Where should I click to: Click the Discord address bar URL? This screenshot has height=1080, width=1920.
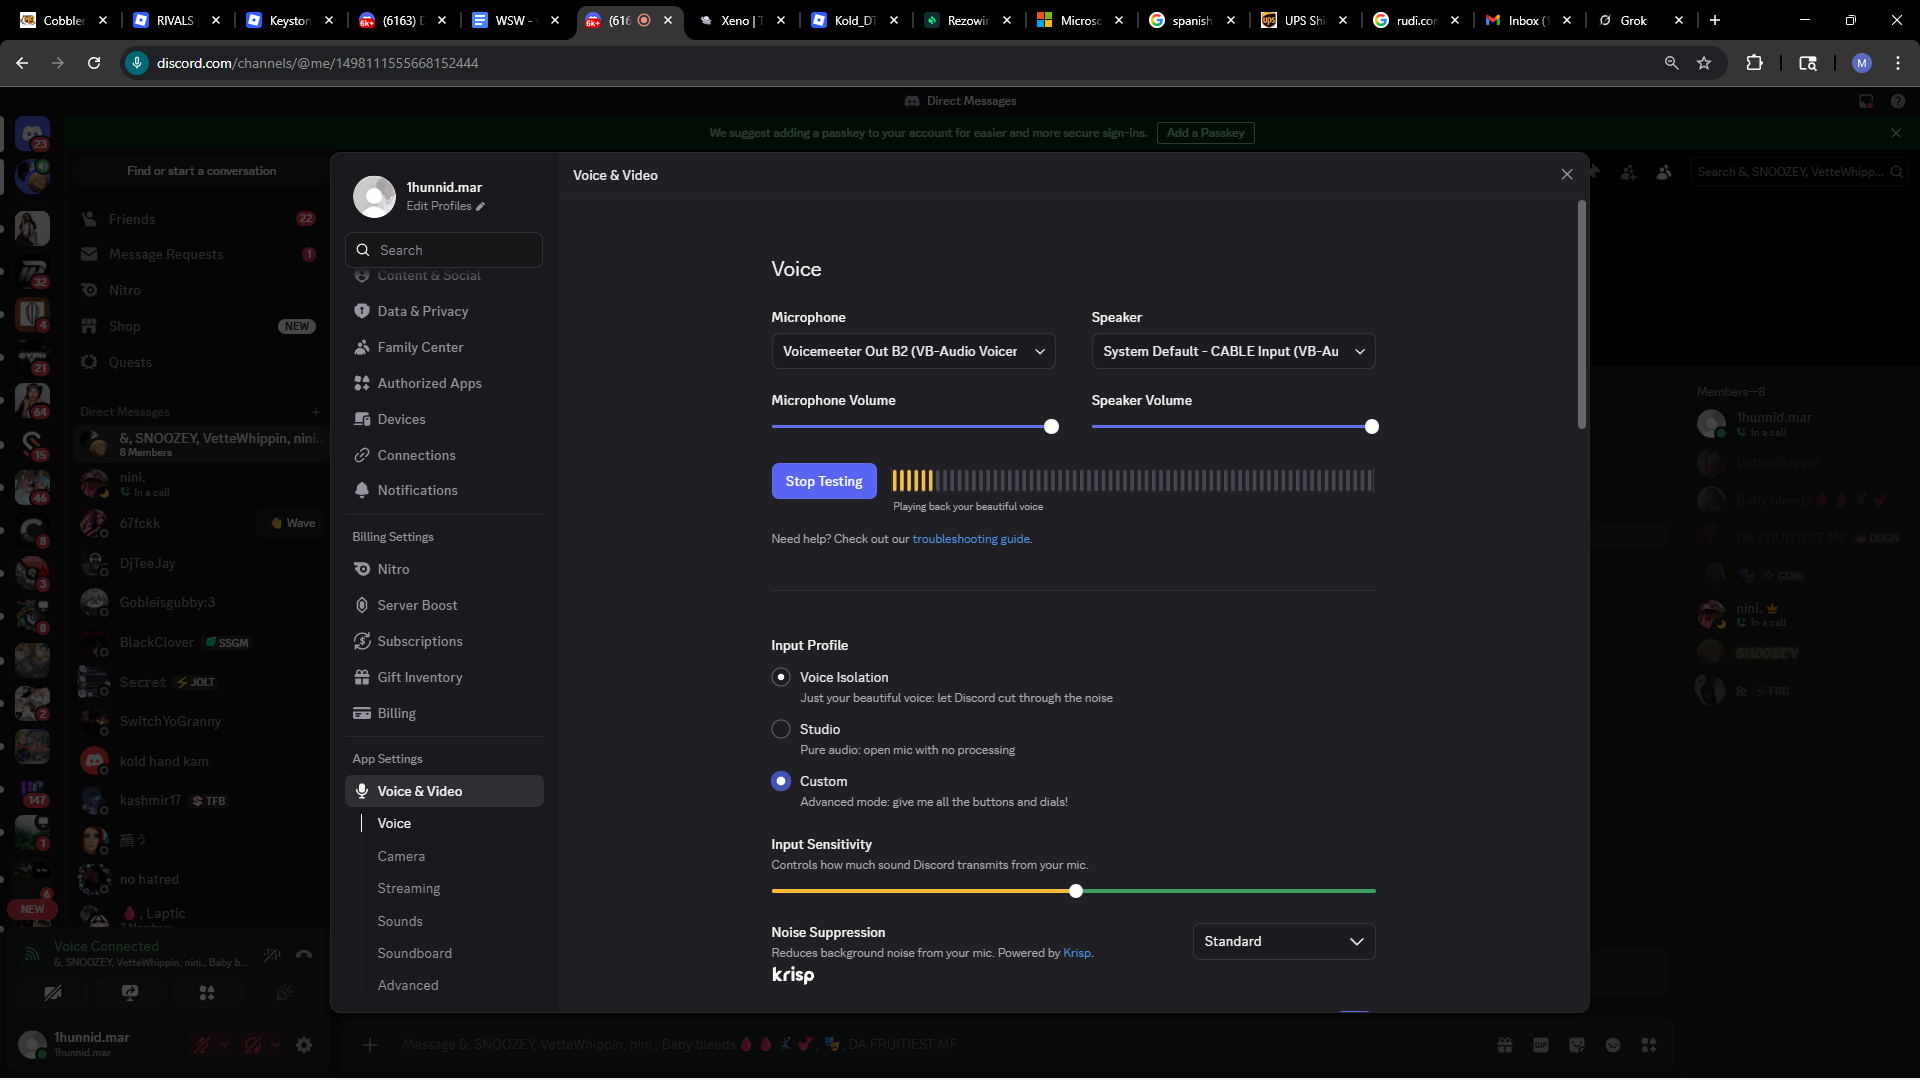[x=317, y=63]
